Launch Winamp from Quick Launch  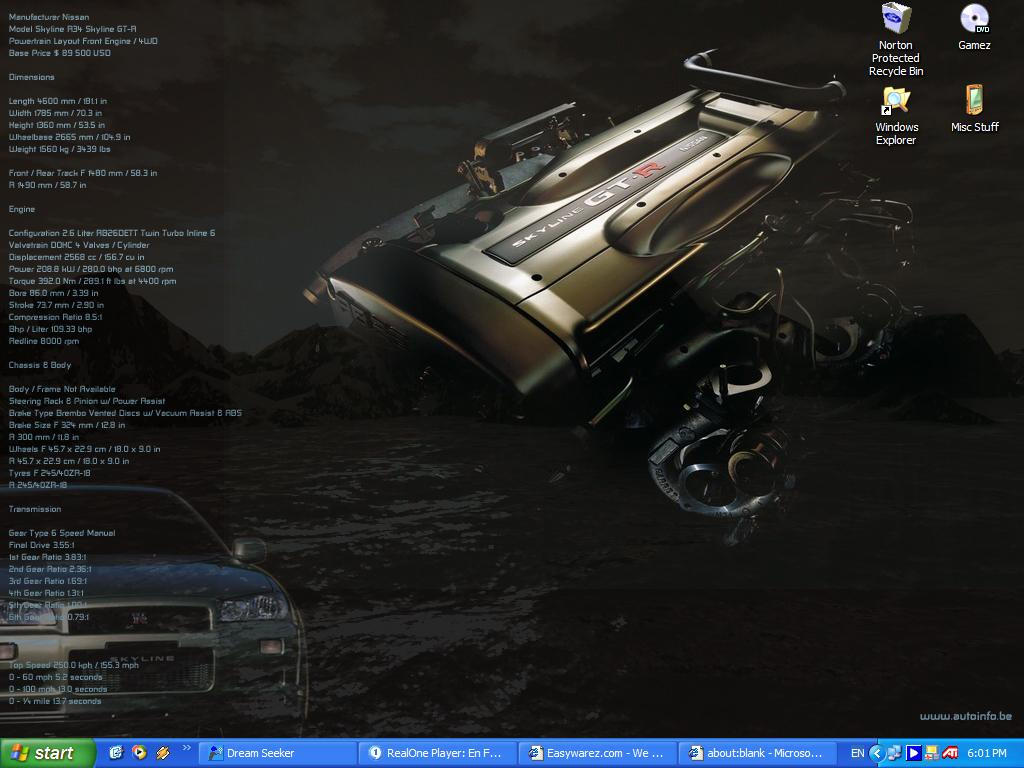click(163, 753)
